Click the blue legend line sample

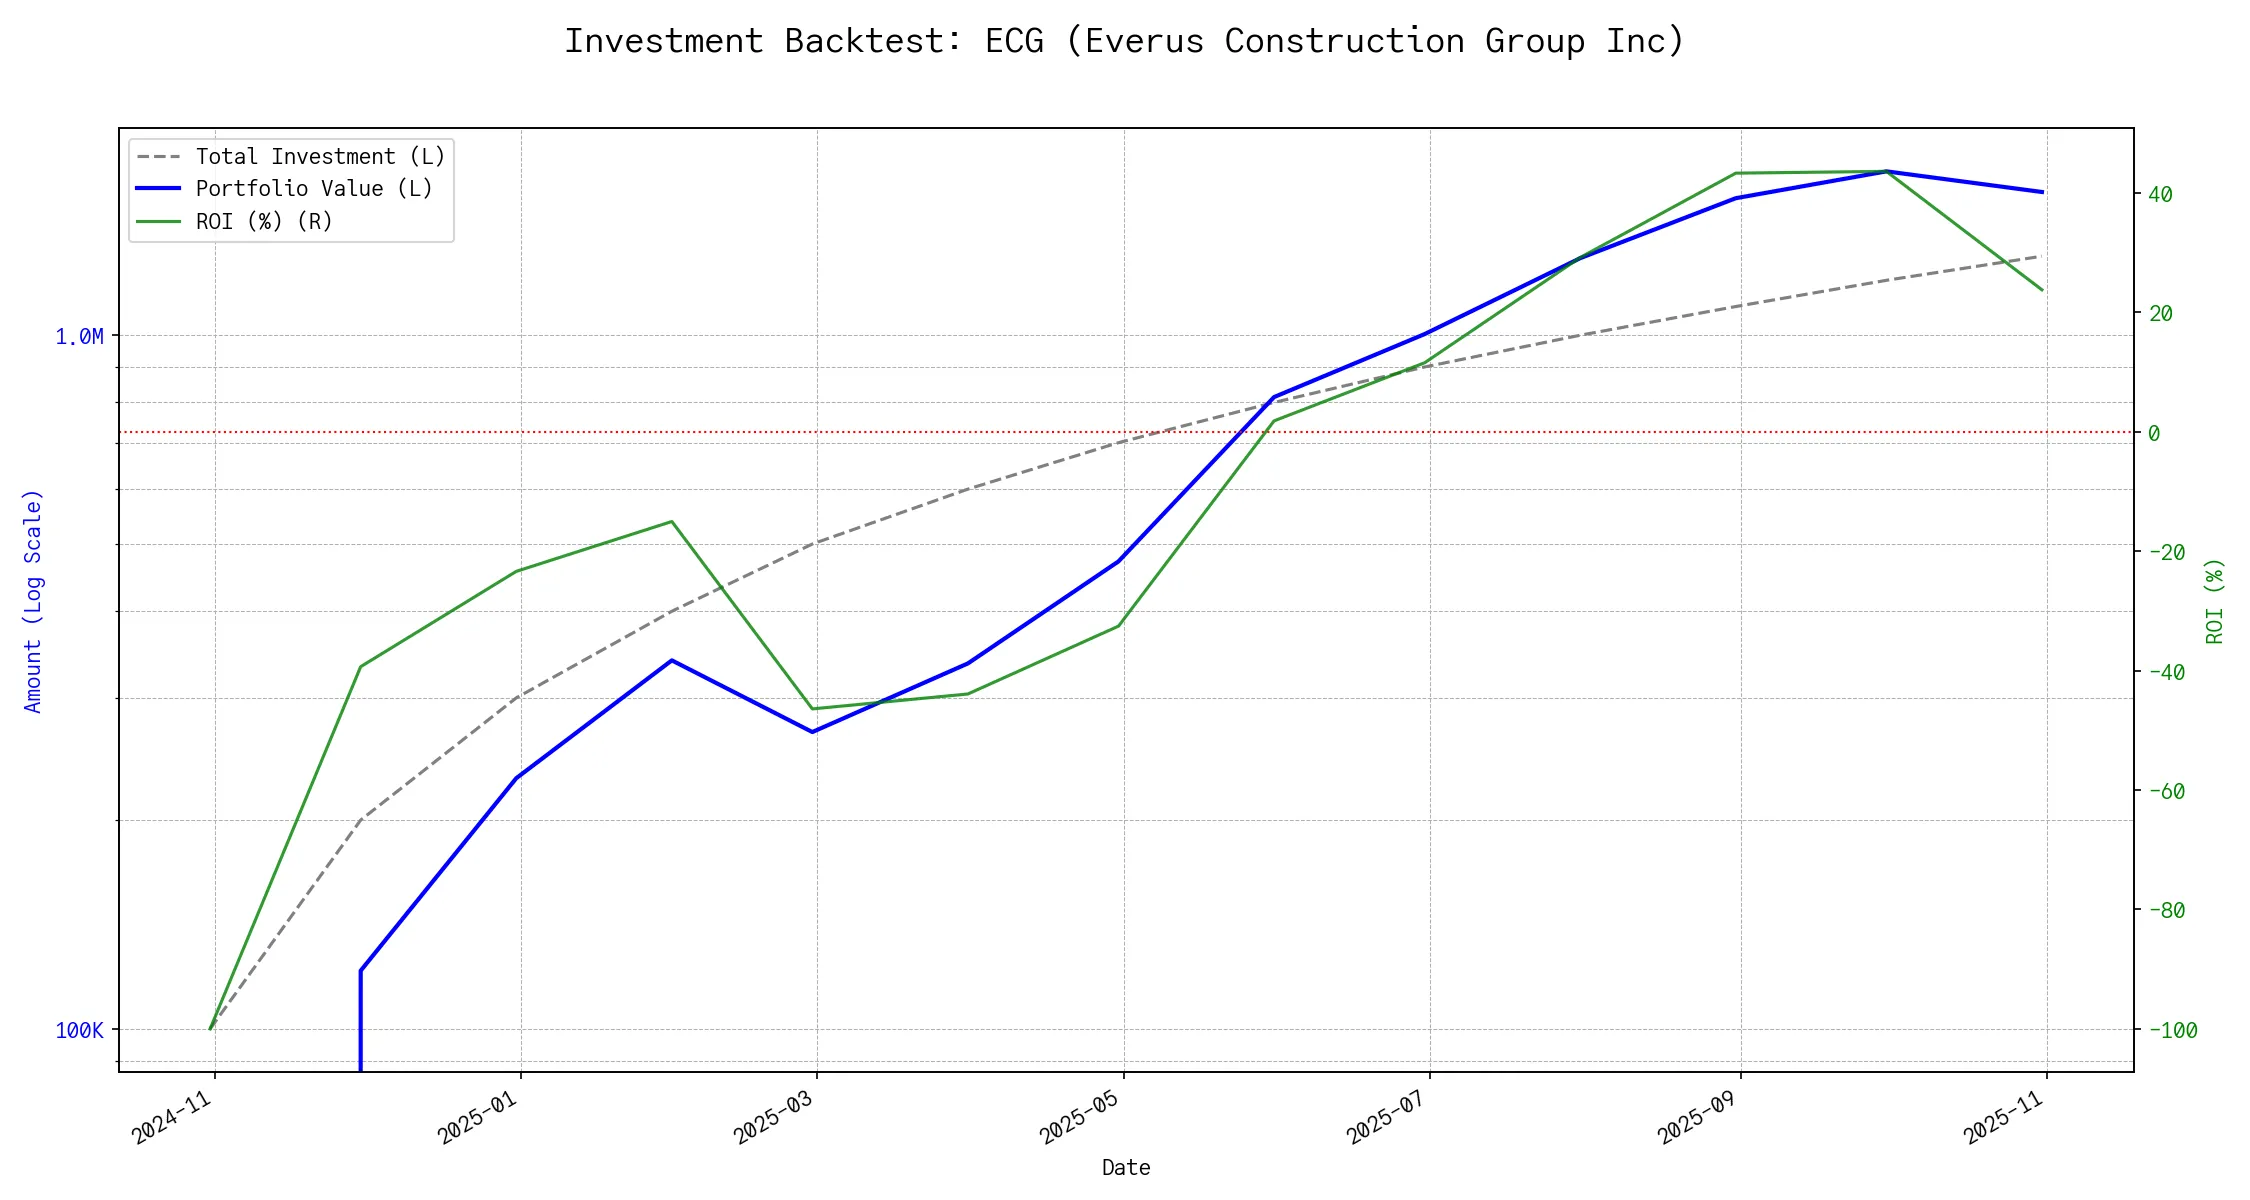tap(158, 189)
